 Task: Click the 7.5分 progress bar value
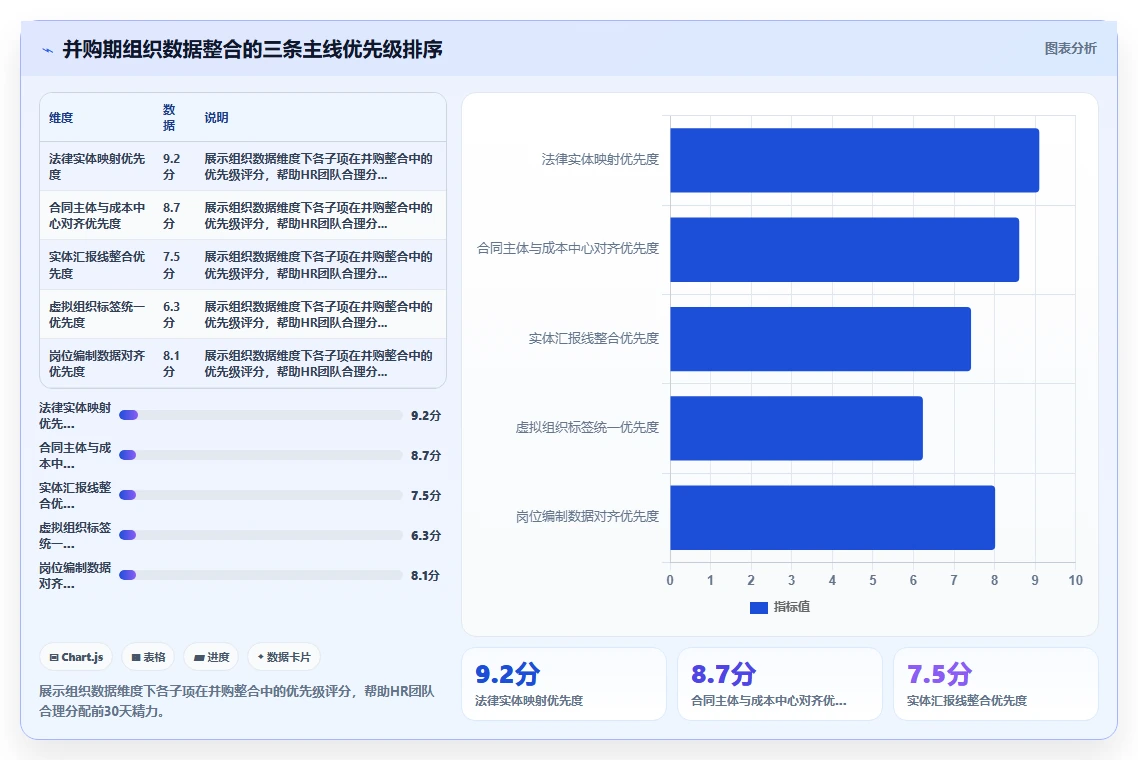click(426, 495)
